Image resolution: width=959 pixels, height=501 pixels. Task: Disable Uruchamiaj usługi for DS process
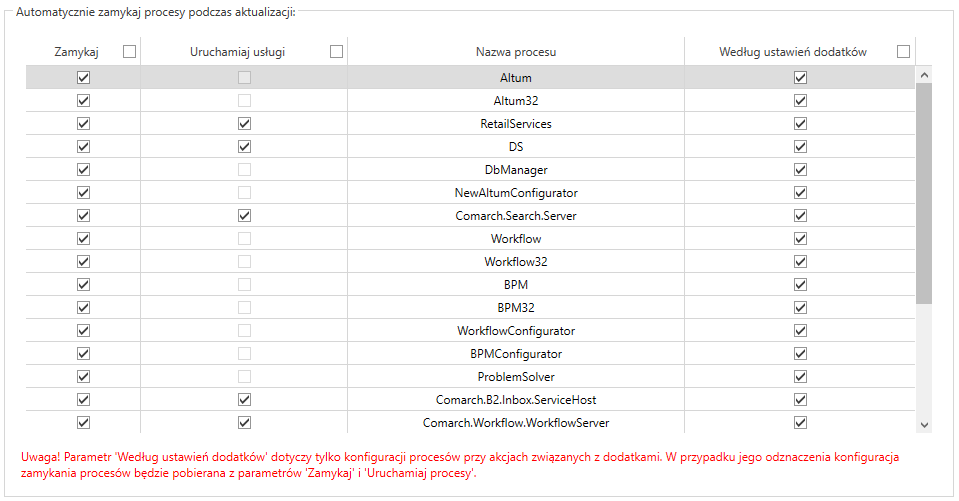point(244,147)
